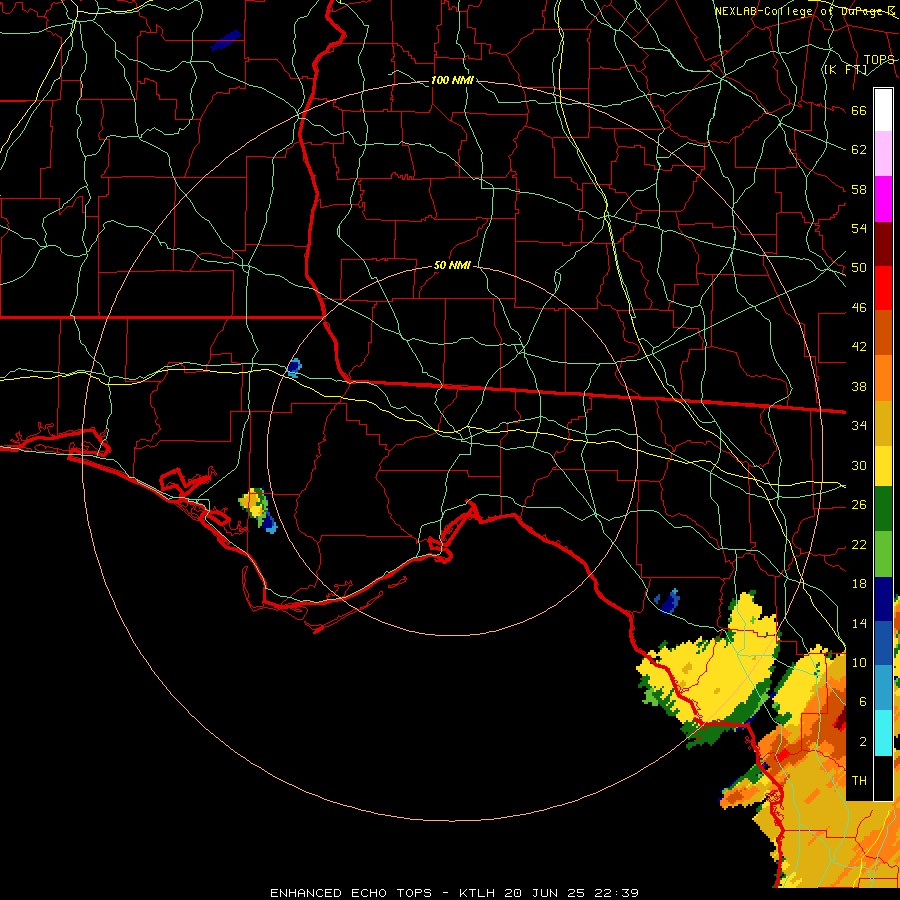The height and width of the screenshot is (900, 900).
Task: Click the legend value 66
Action: [859, 110]
